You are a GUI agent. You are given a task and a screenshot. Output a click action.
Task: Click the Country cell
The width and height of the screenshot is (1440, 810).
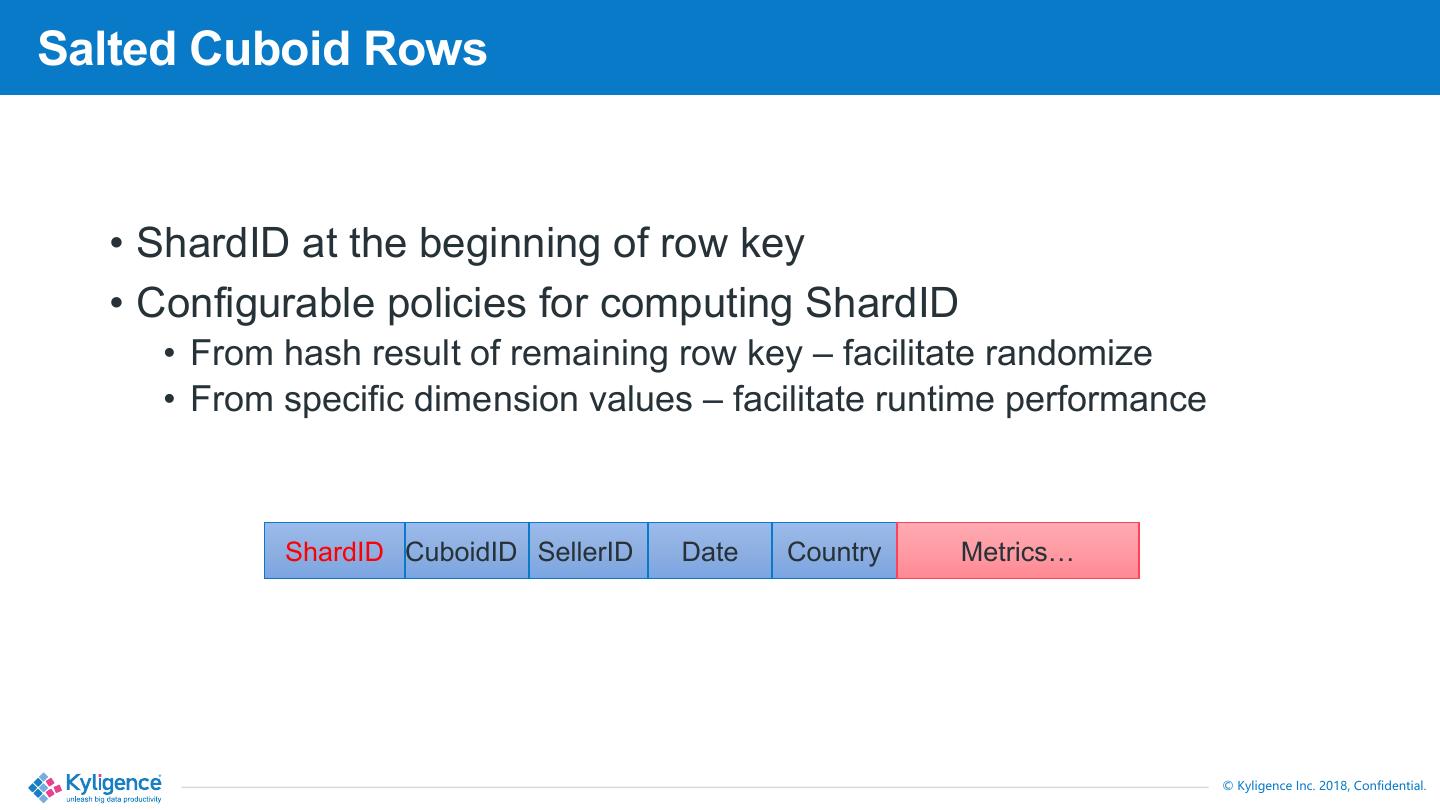[833, 551]
